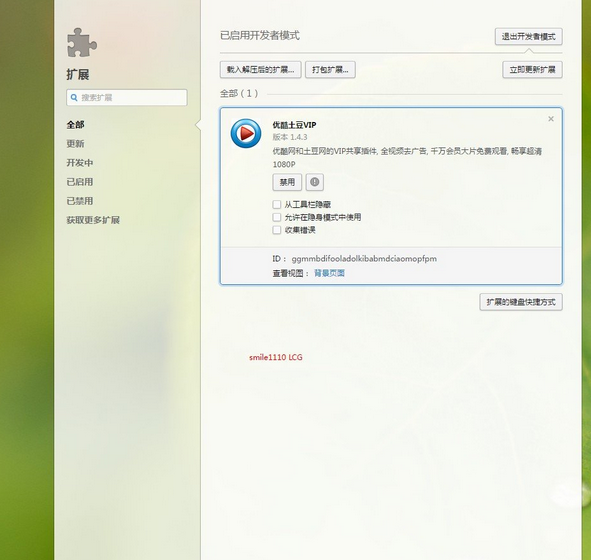Click the puzzle piece extensions icon
This screenshot has width=591, height=560.
tap(82, 43)
